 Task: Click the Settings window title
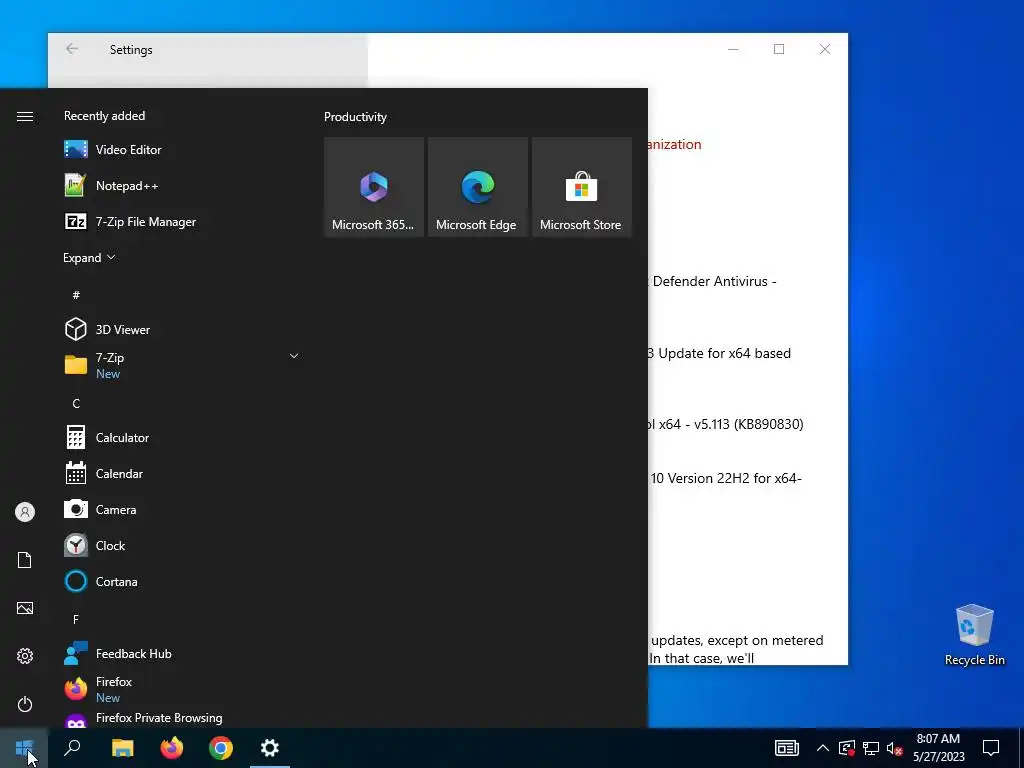tap(131, 50)
